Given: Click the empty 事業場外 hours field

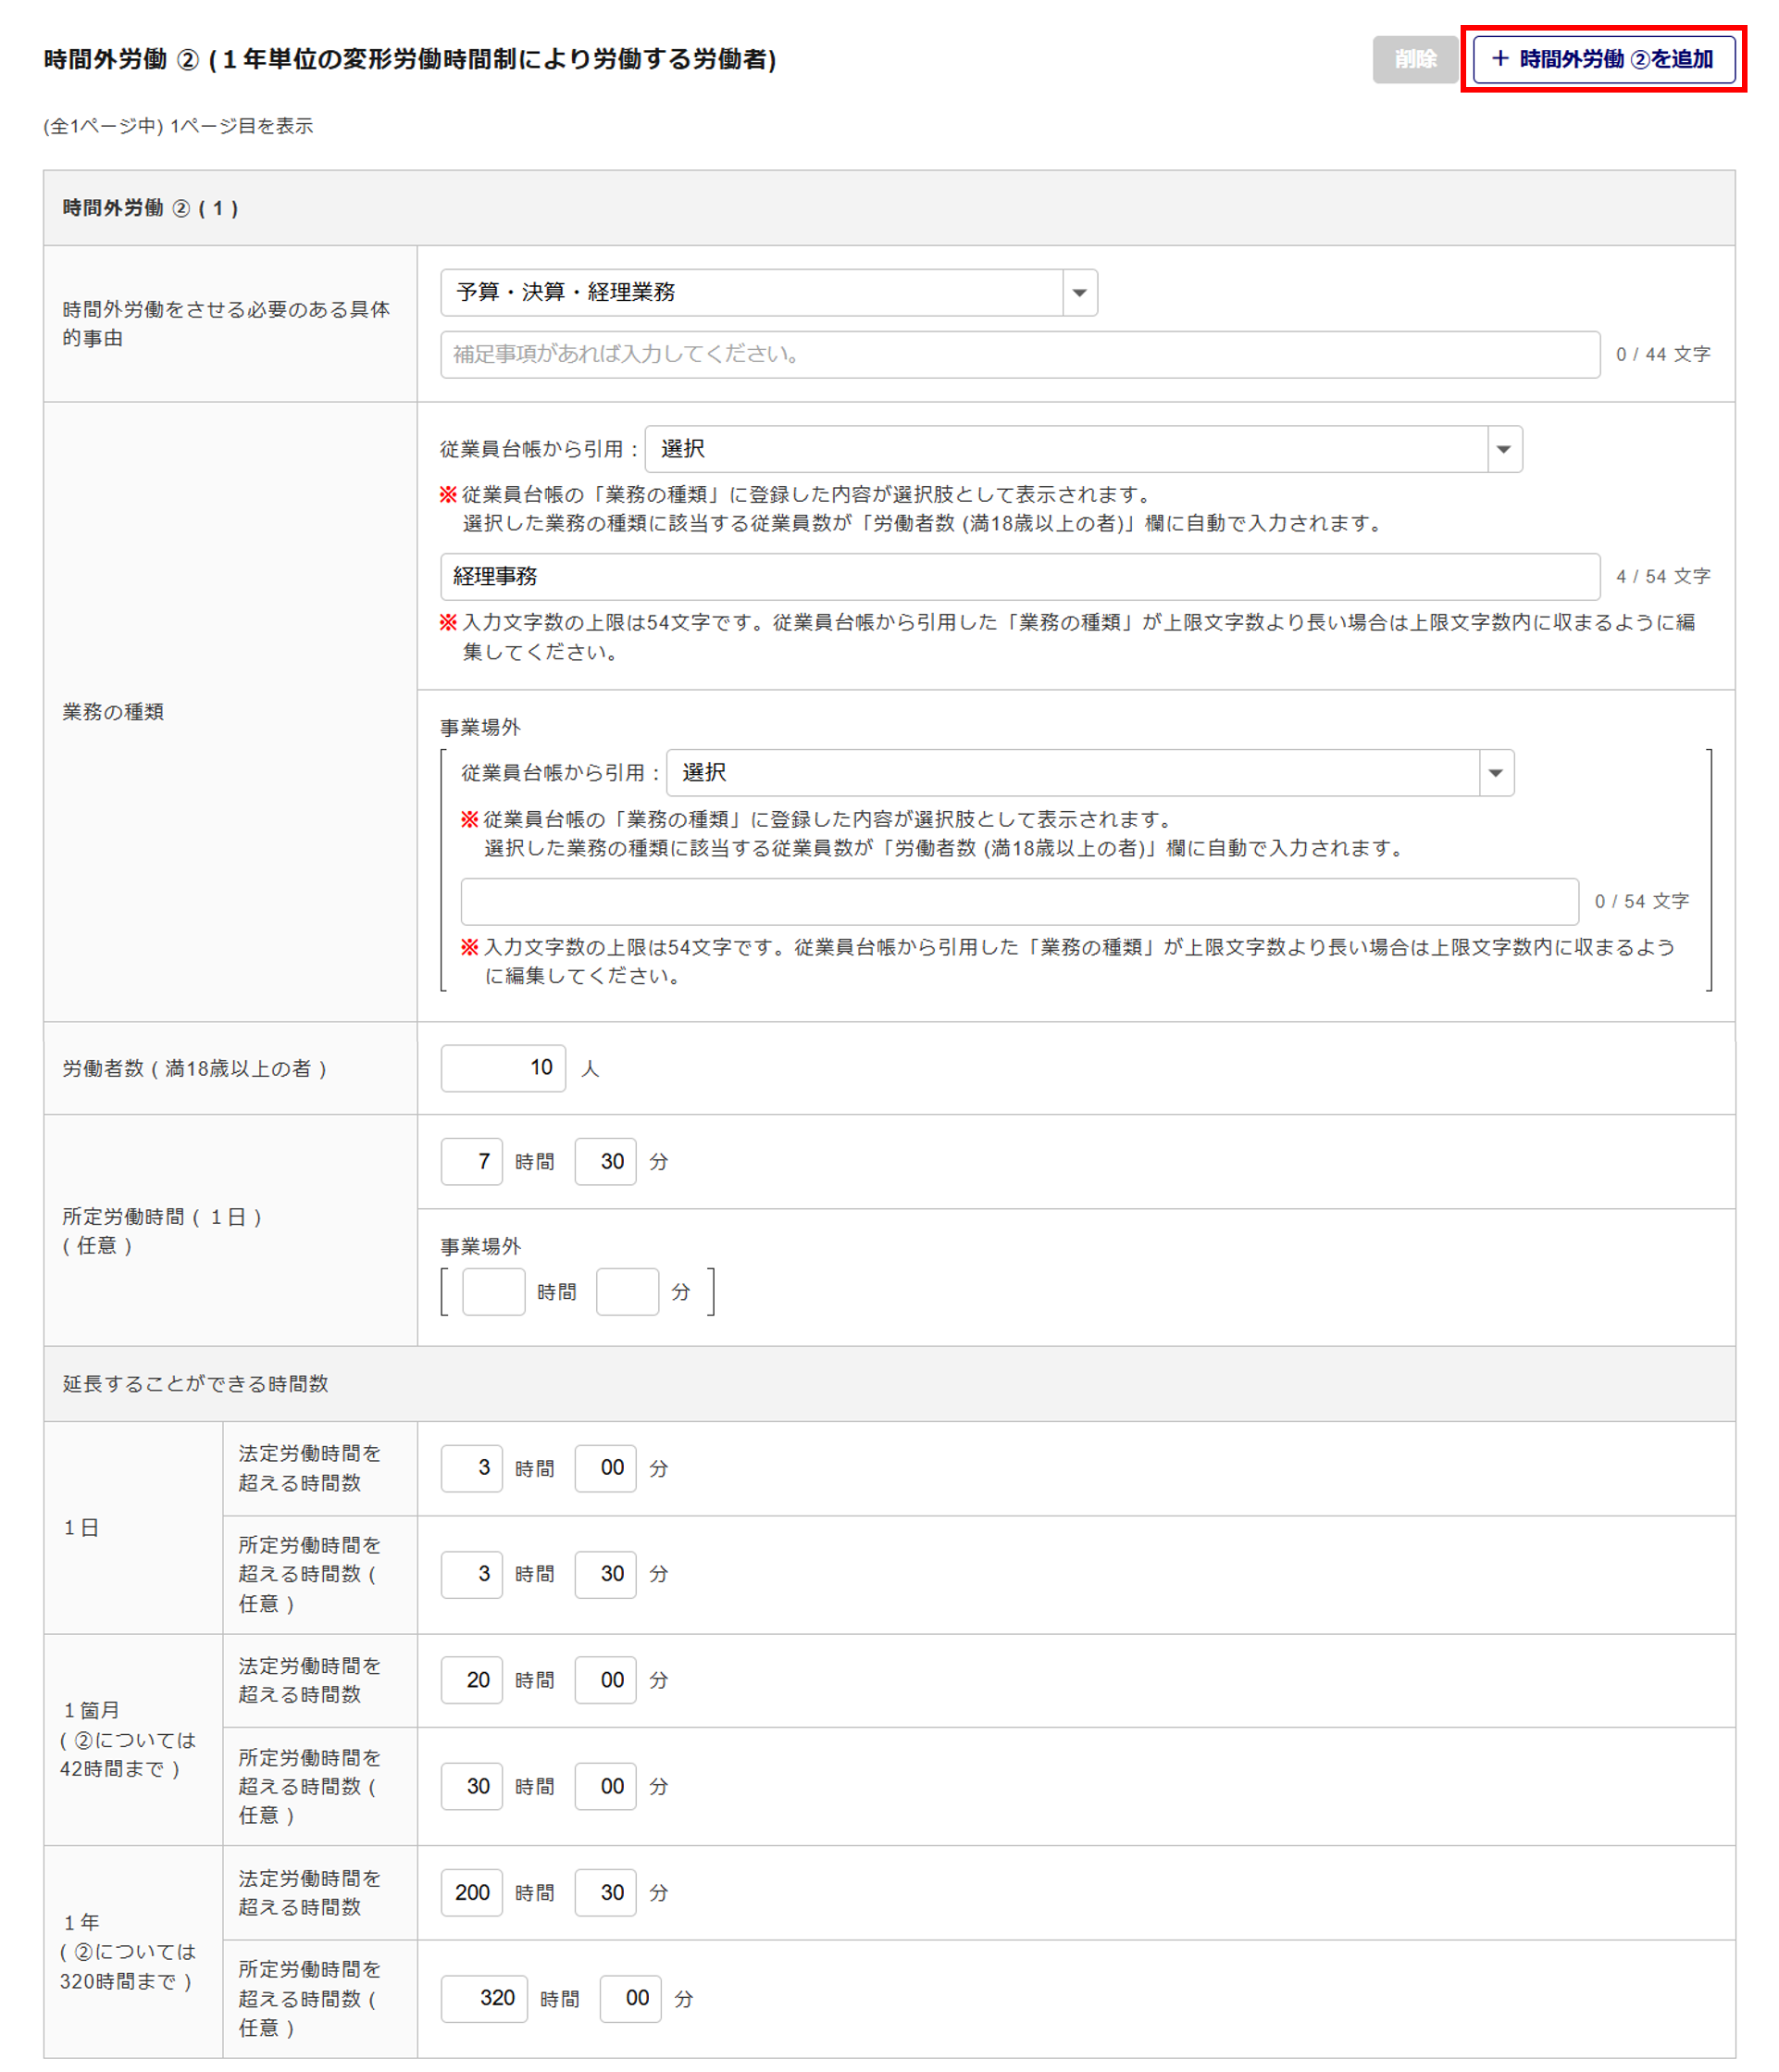Looking at the screenshot, I should (x=493, y=1292).
